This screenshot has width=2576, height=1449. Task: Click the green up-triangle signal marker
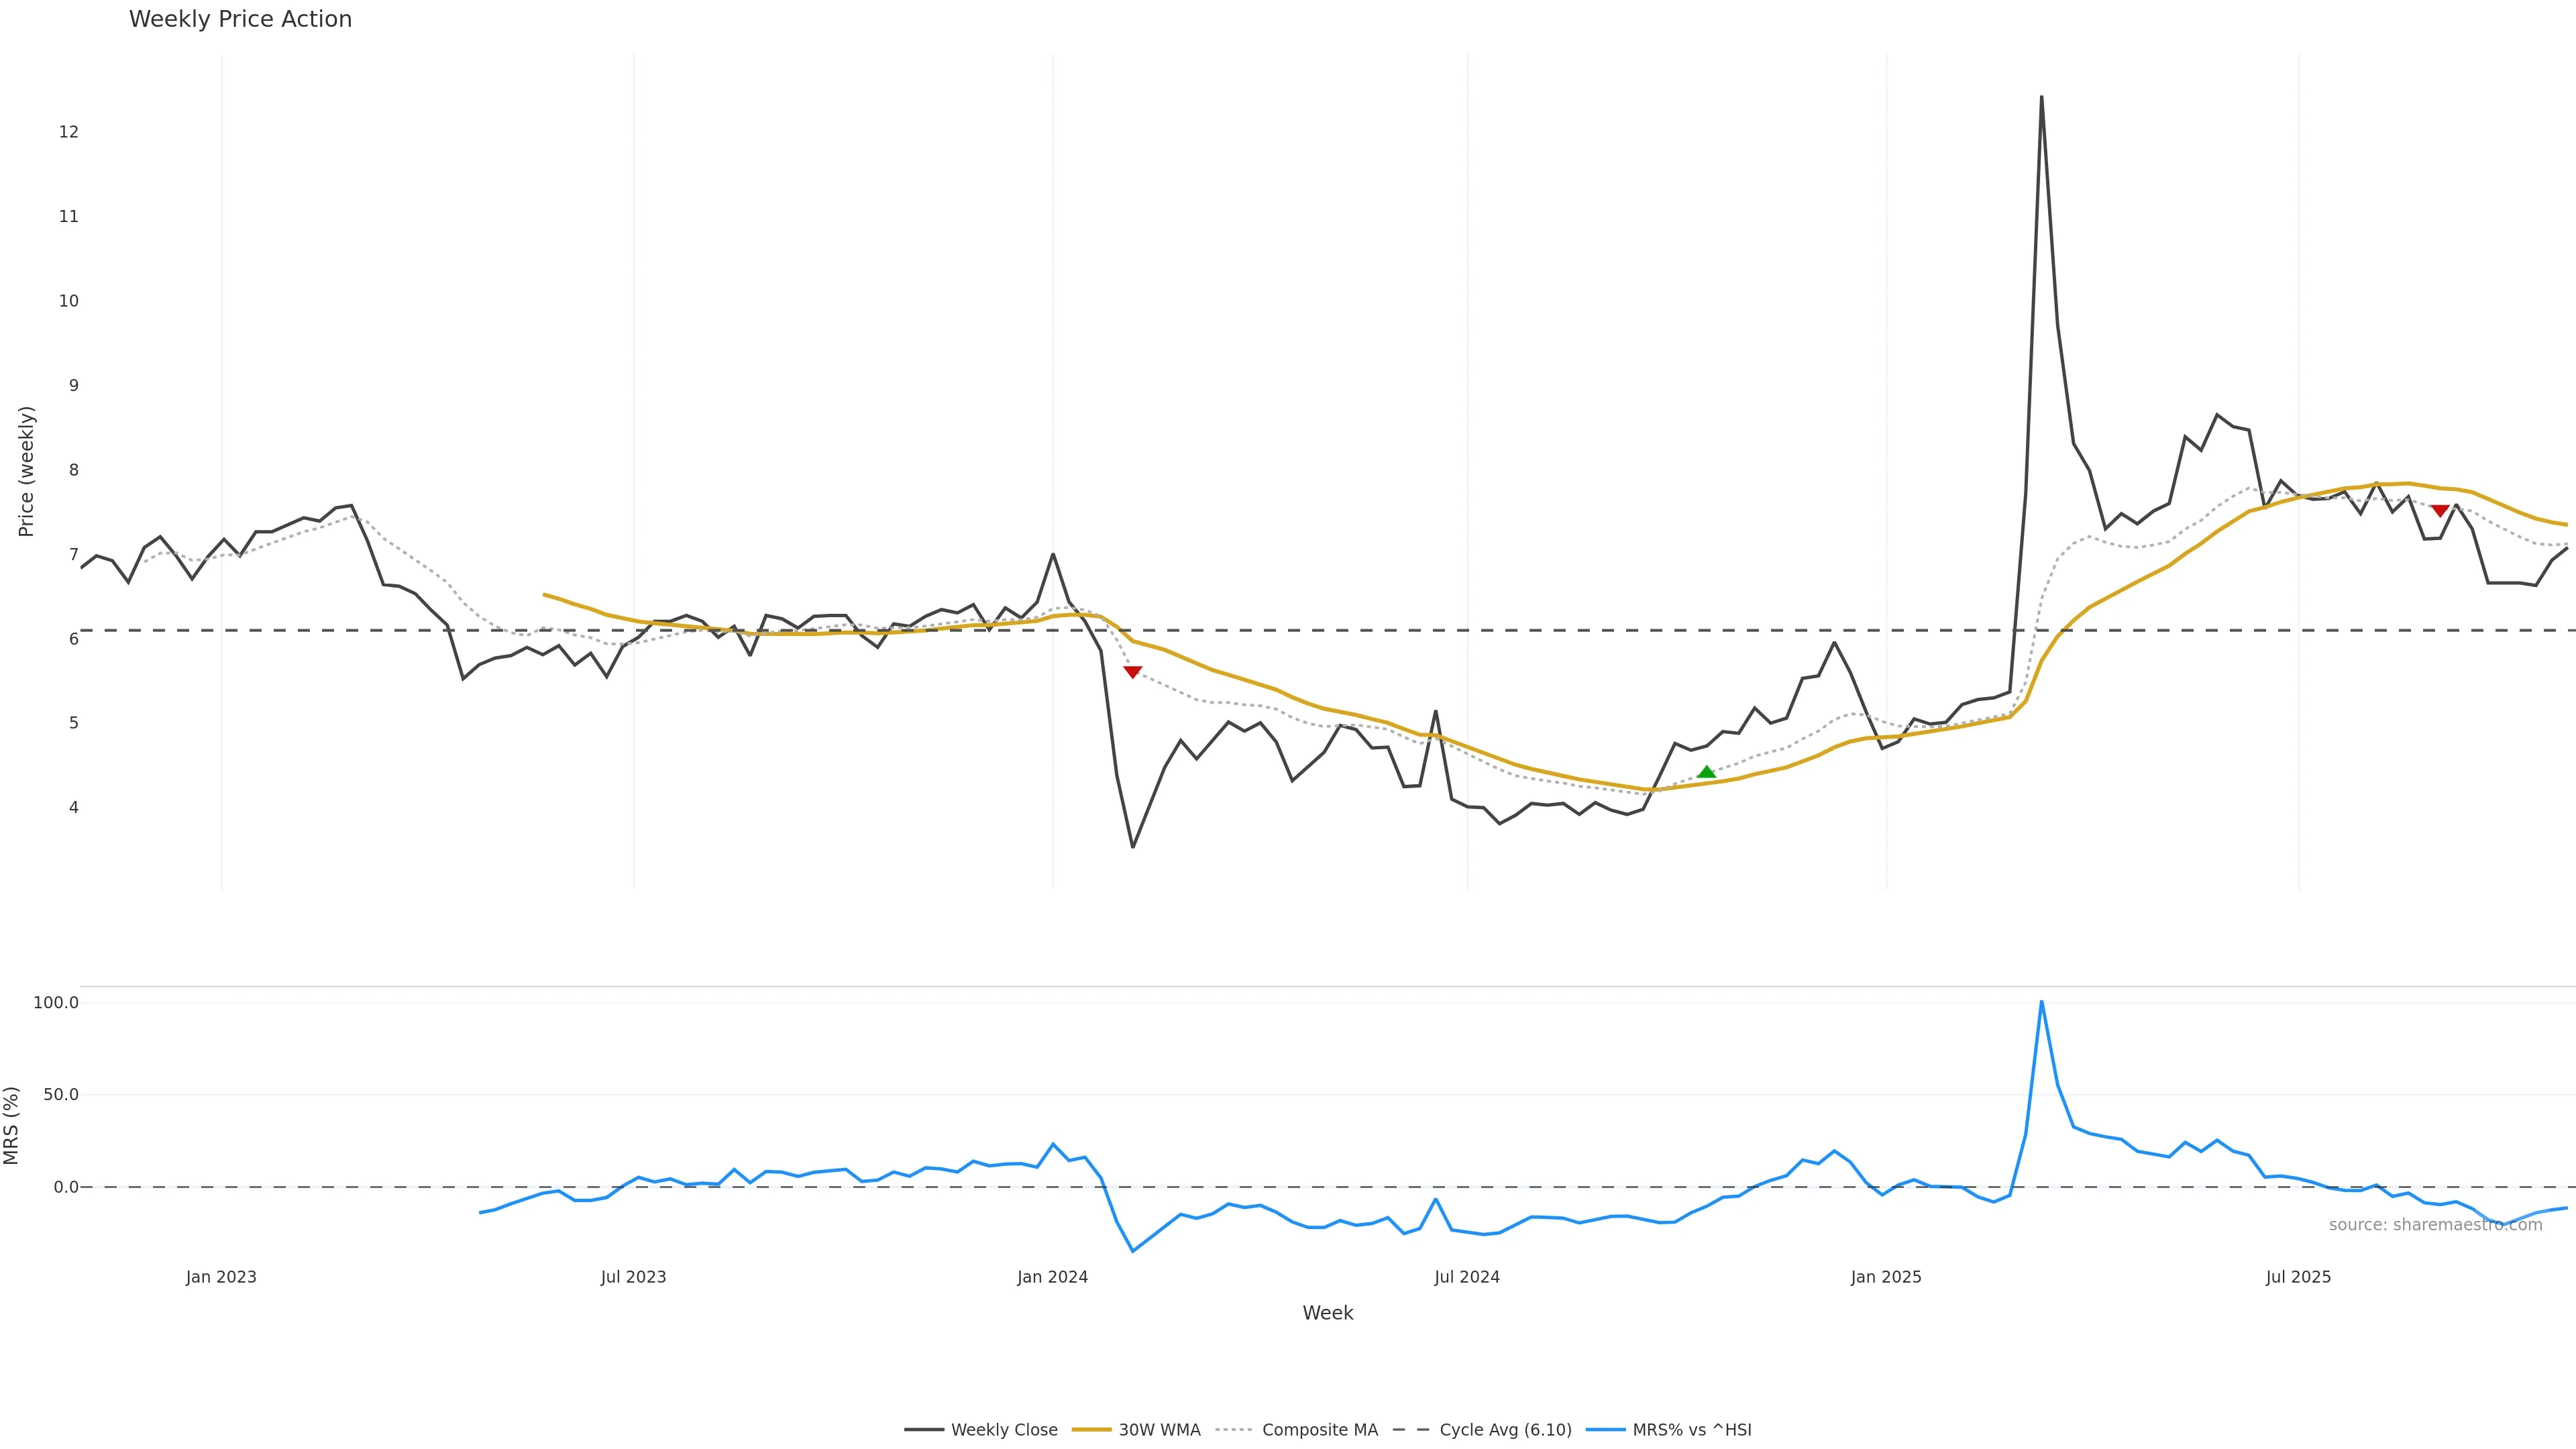pyautogui.click(x=1706, y=772)
